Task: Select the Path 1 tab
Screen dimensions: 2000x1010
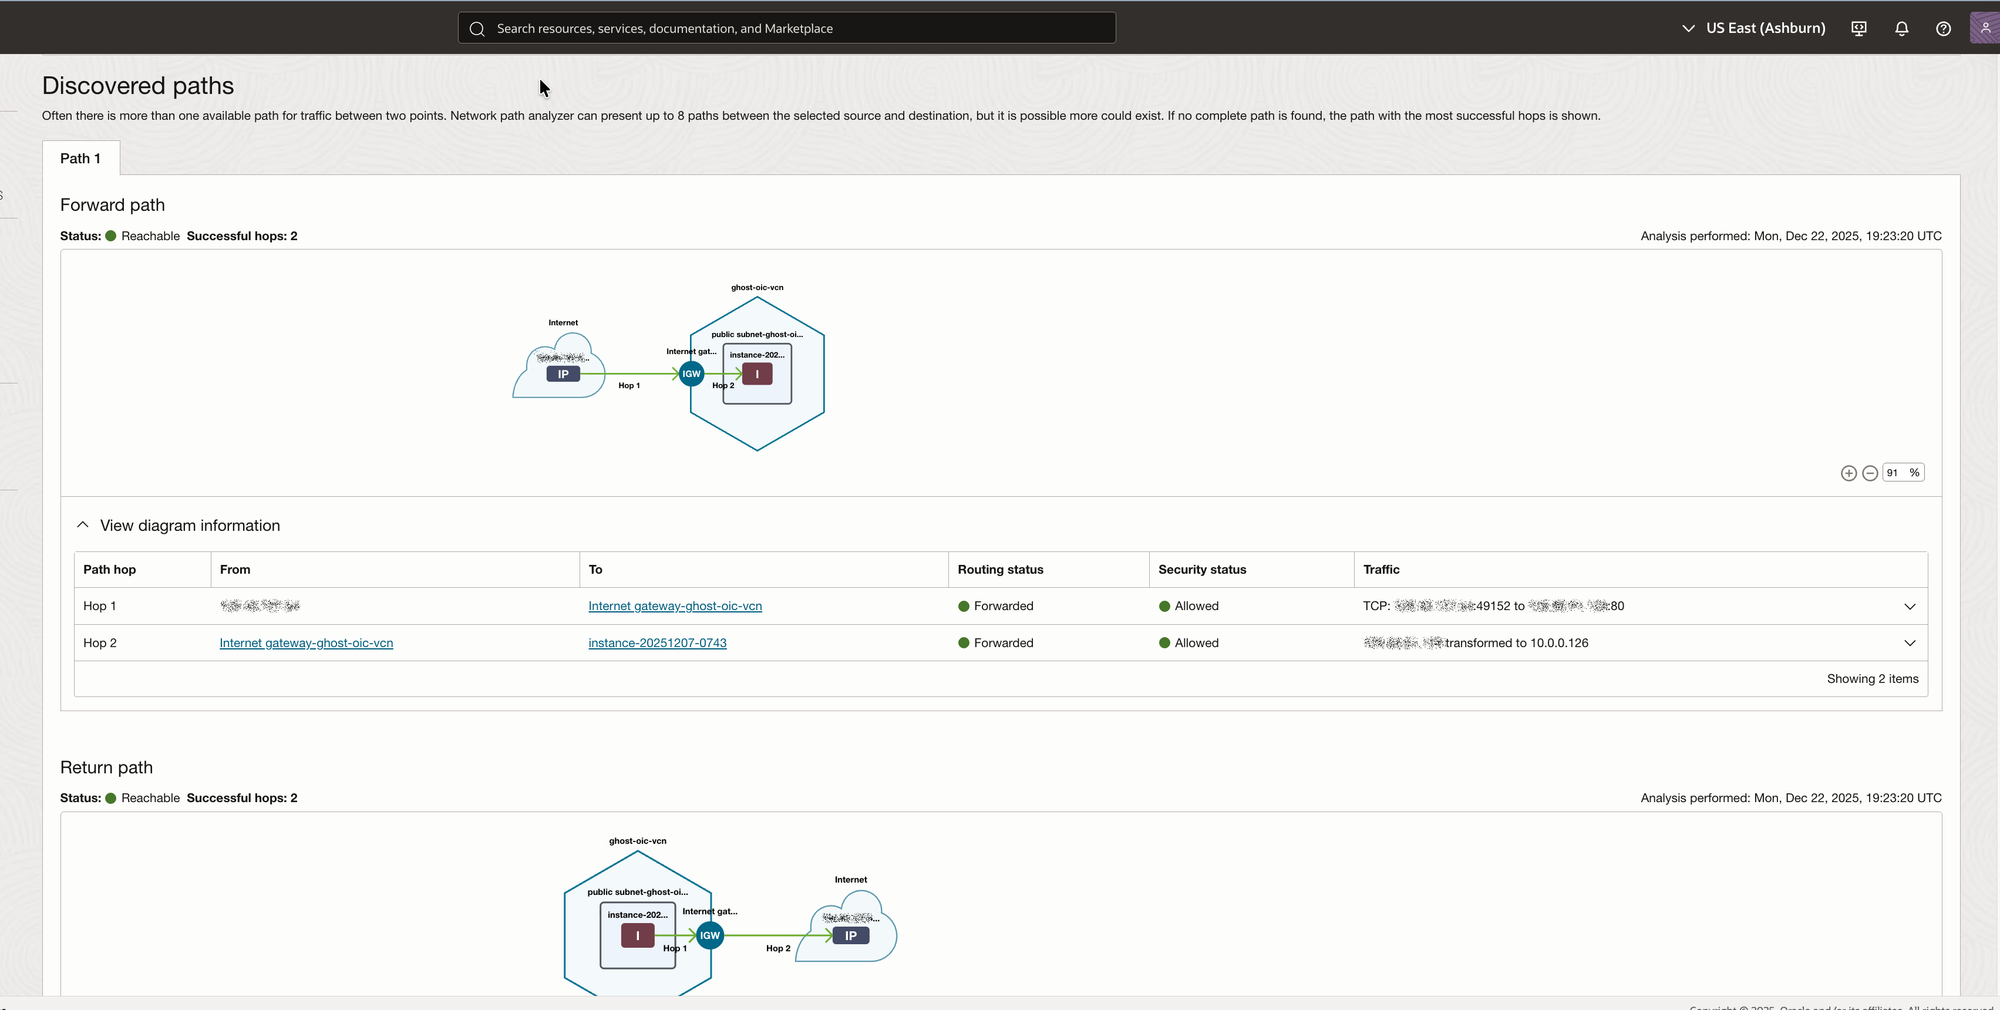Action: [80, 158]
